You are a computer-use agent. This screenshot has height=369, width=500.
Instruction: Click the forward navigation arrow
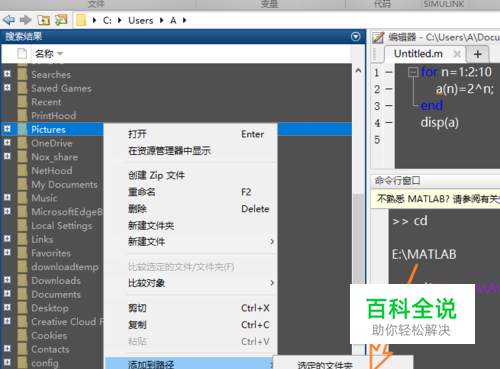[26, 20]
